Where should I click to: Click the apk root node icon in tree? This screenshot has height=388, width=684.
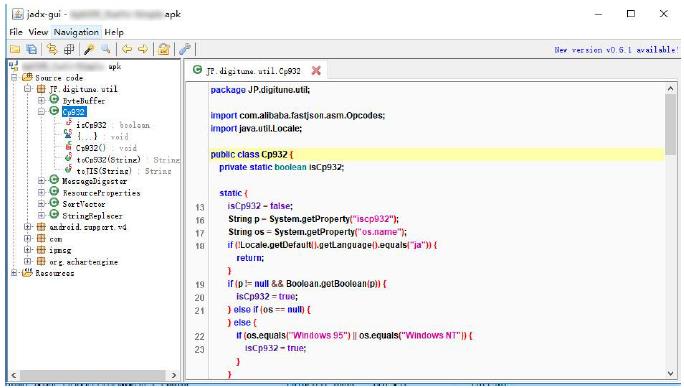14,66
